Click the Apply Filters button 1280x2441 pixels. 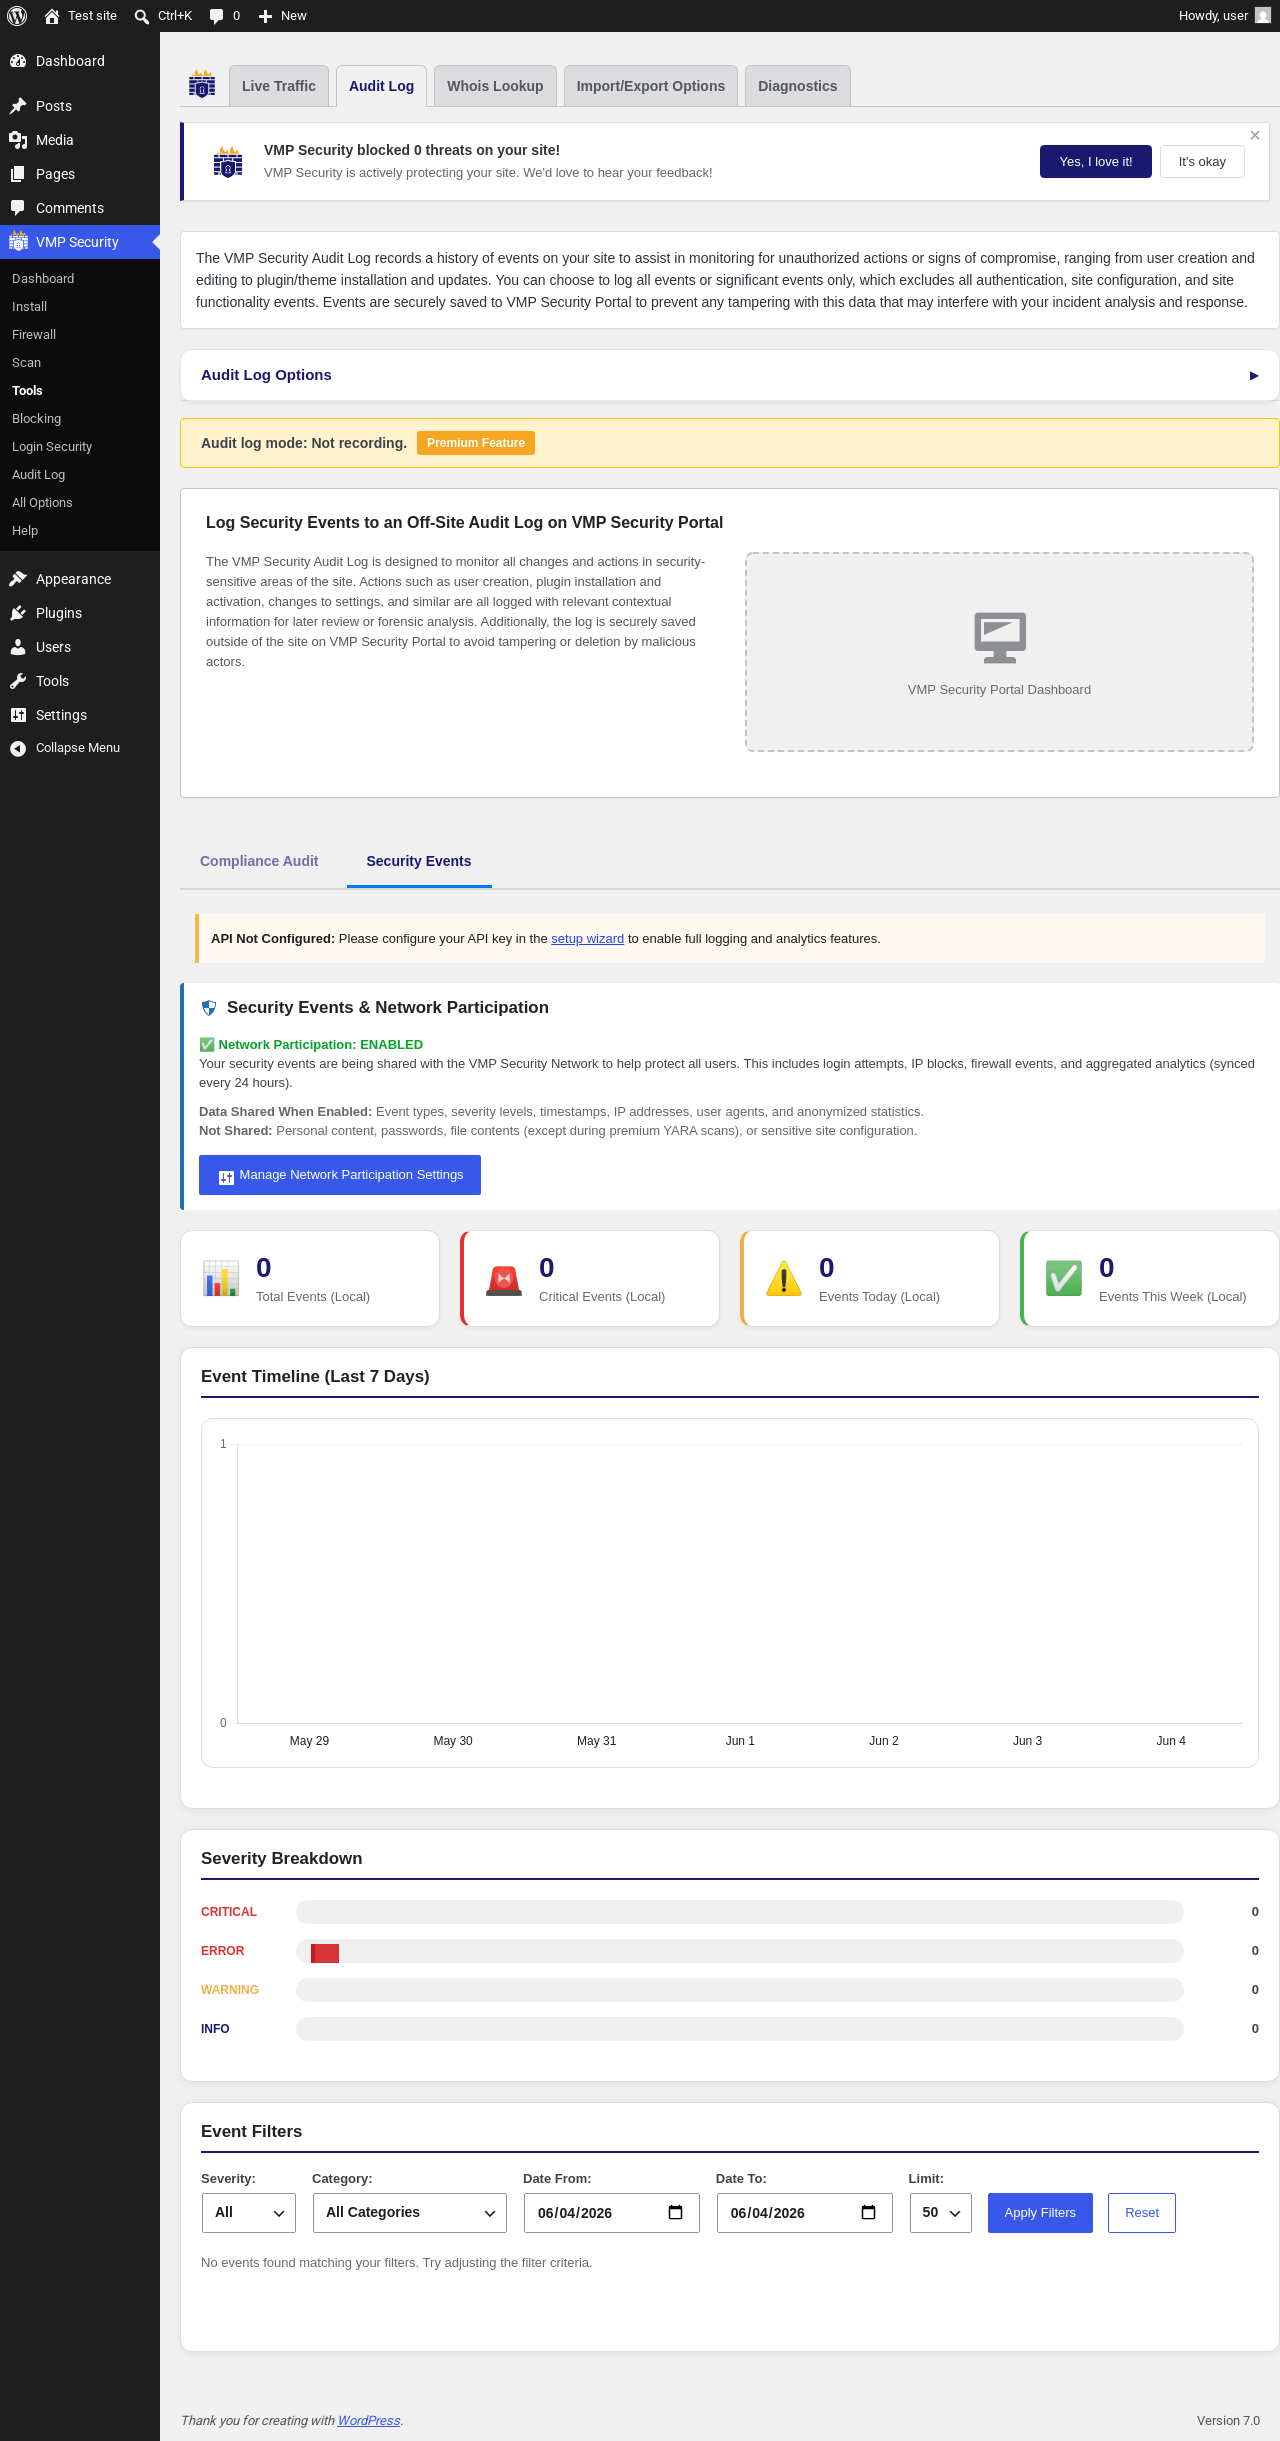point(1040,2213)
